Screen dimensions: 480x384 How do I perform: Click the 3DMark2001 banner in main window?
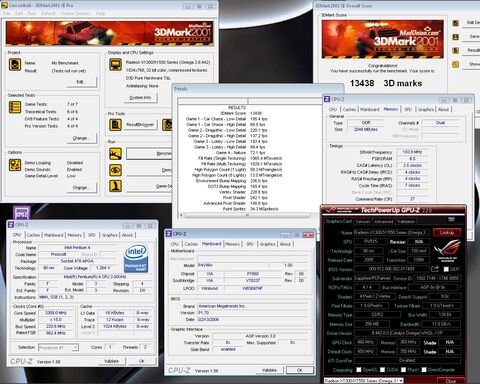click(110, 33)
